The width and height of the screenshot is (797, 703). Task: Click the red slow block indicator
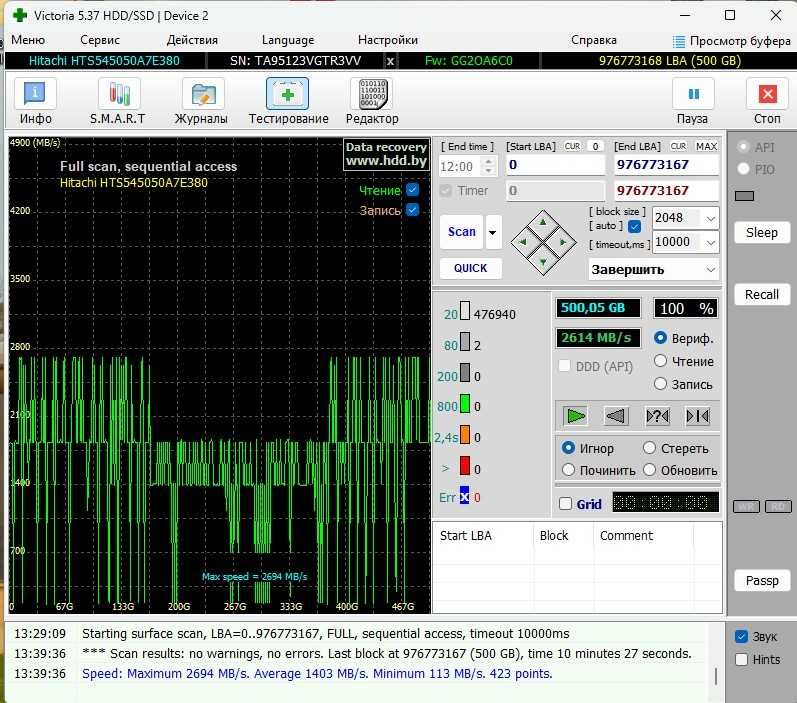[x=465, y=466]
